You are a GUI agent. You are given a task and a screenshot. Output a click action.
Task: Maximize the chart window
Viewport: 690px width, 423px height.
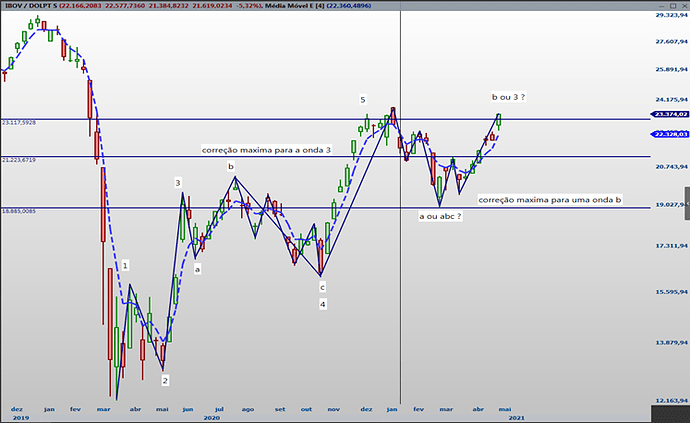point(673,6)
